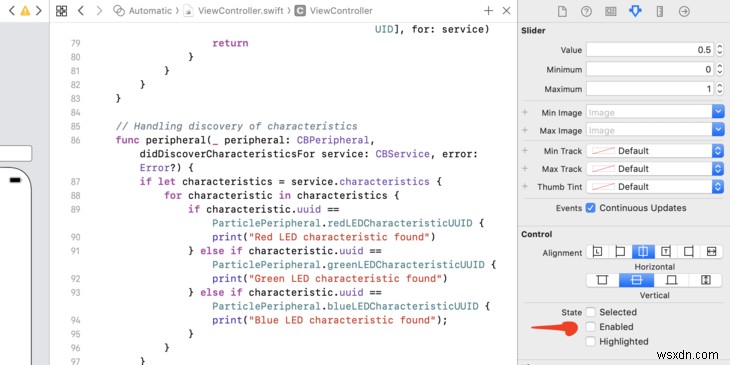
Task: Open the related items grid menu
Action: [x=61, y=11]
